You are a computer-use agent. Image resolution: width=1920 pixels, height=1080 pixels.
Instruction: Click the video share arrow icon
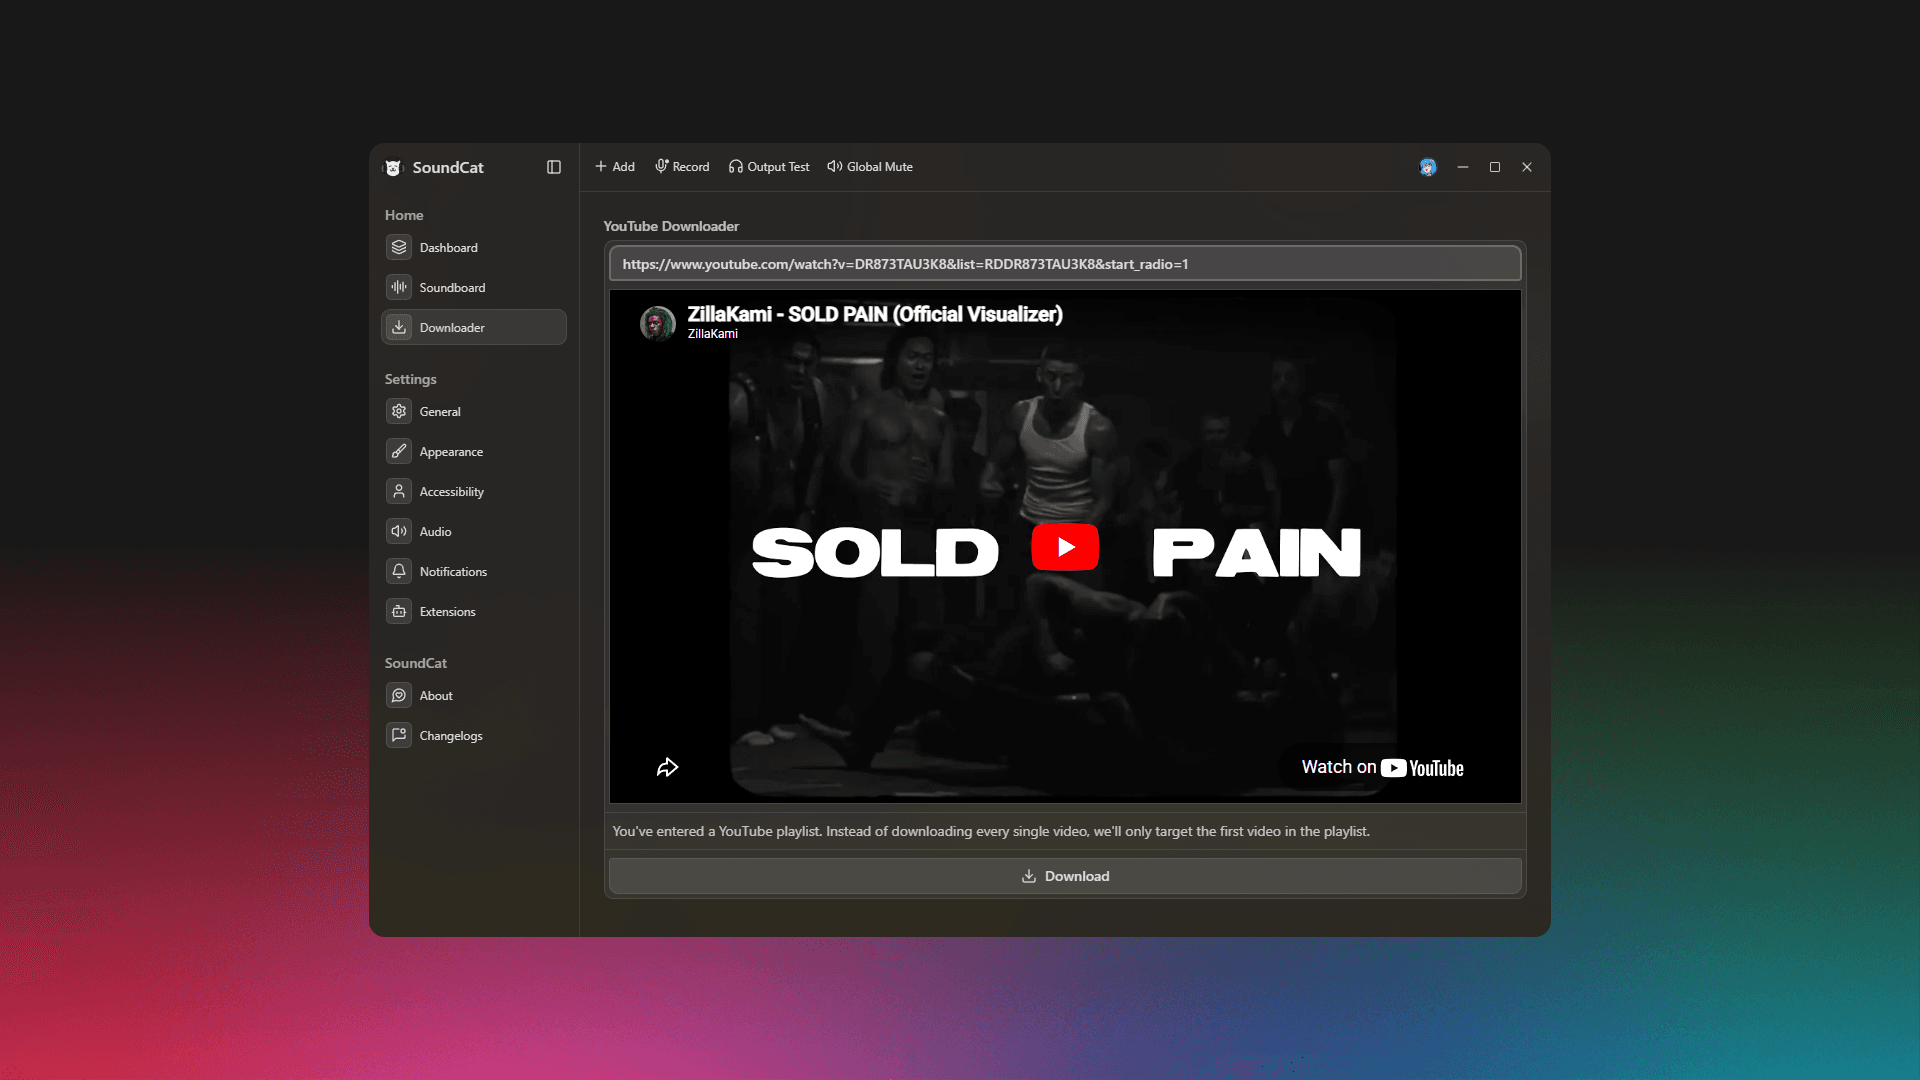pos(667,767)
